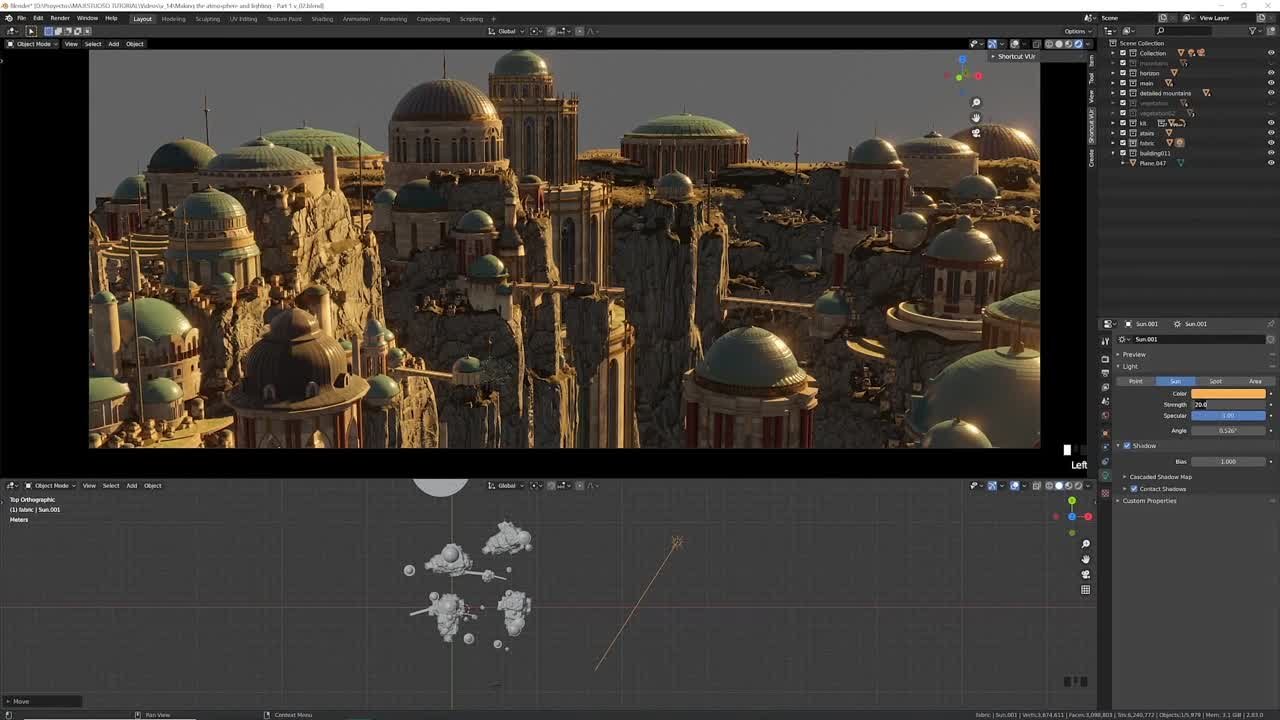Hide the Collection row with the eye icon

1271,53
